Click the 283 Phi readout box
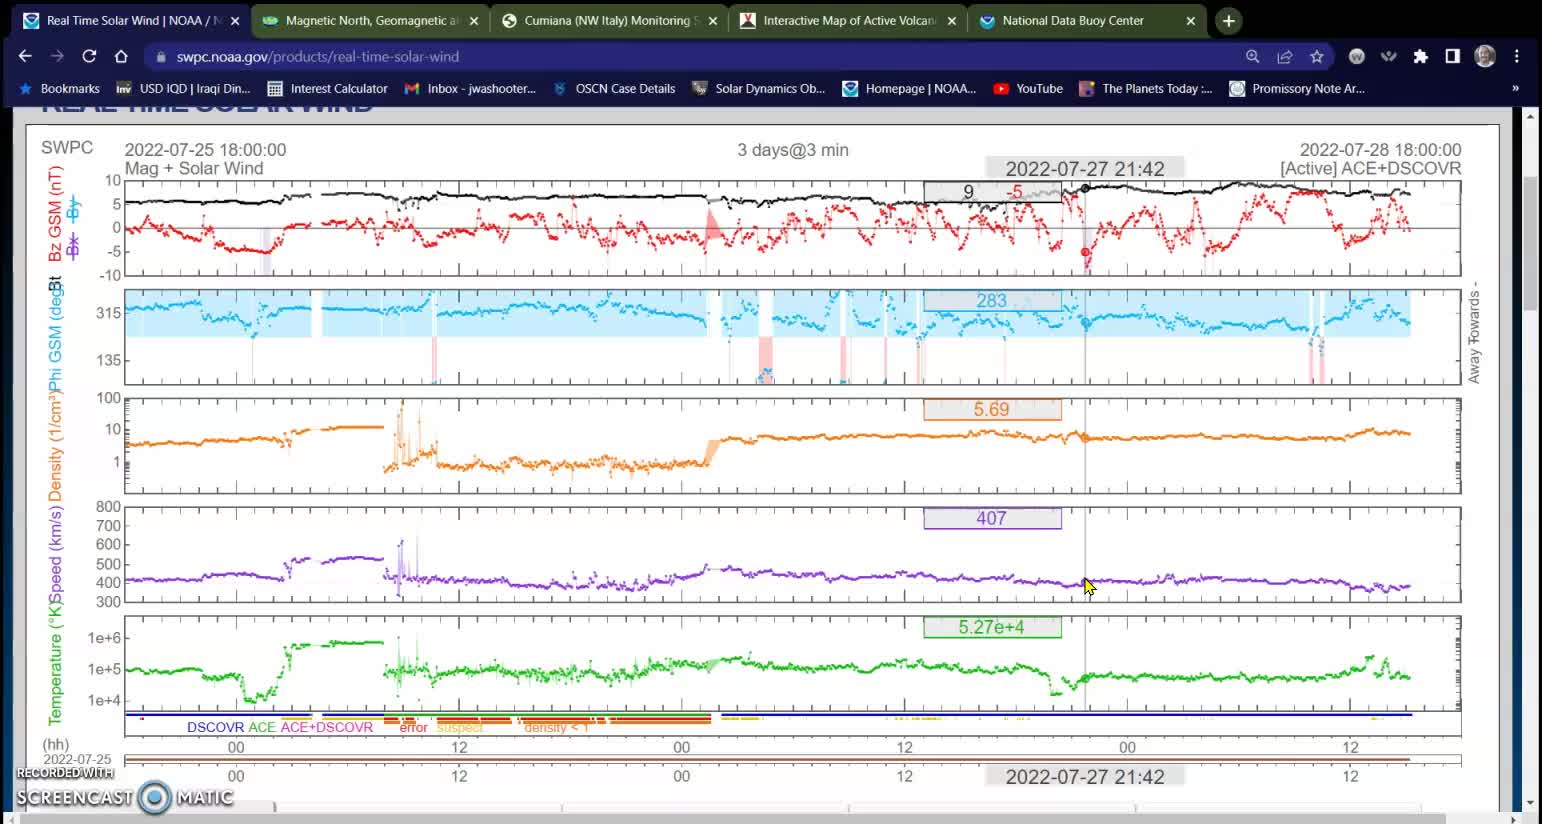This screenshot has width=1542, height=824. pyautogui.click(x=992, y=301)
